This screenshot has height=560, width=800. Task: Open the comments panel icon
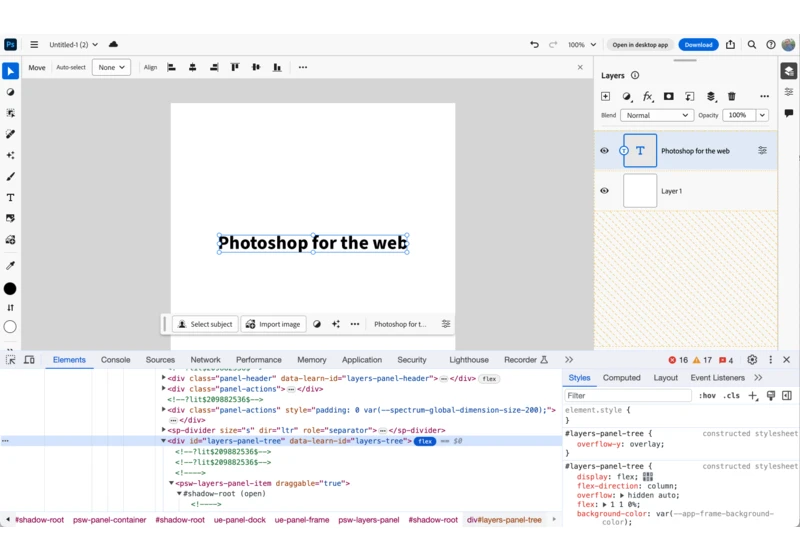point(789,113)
